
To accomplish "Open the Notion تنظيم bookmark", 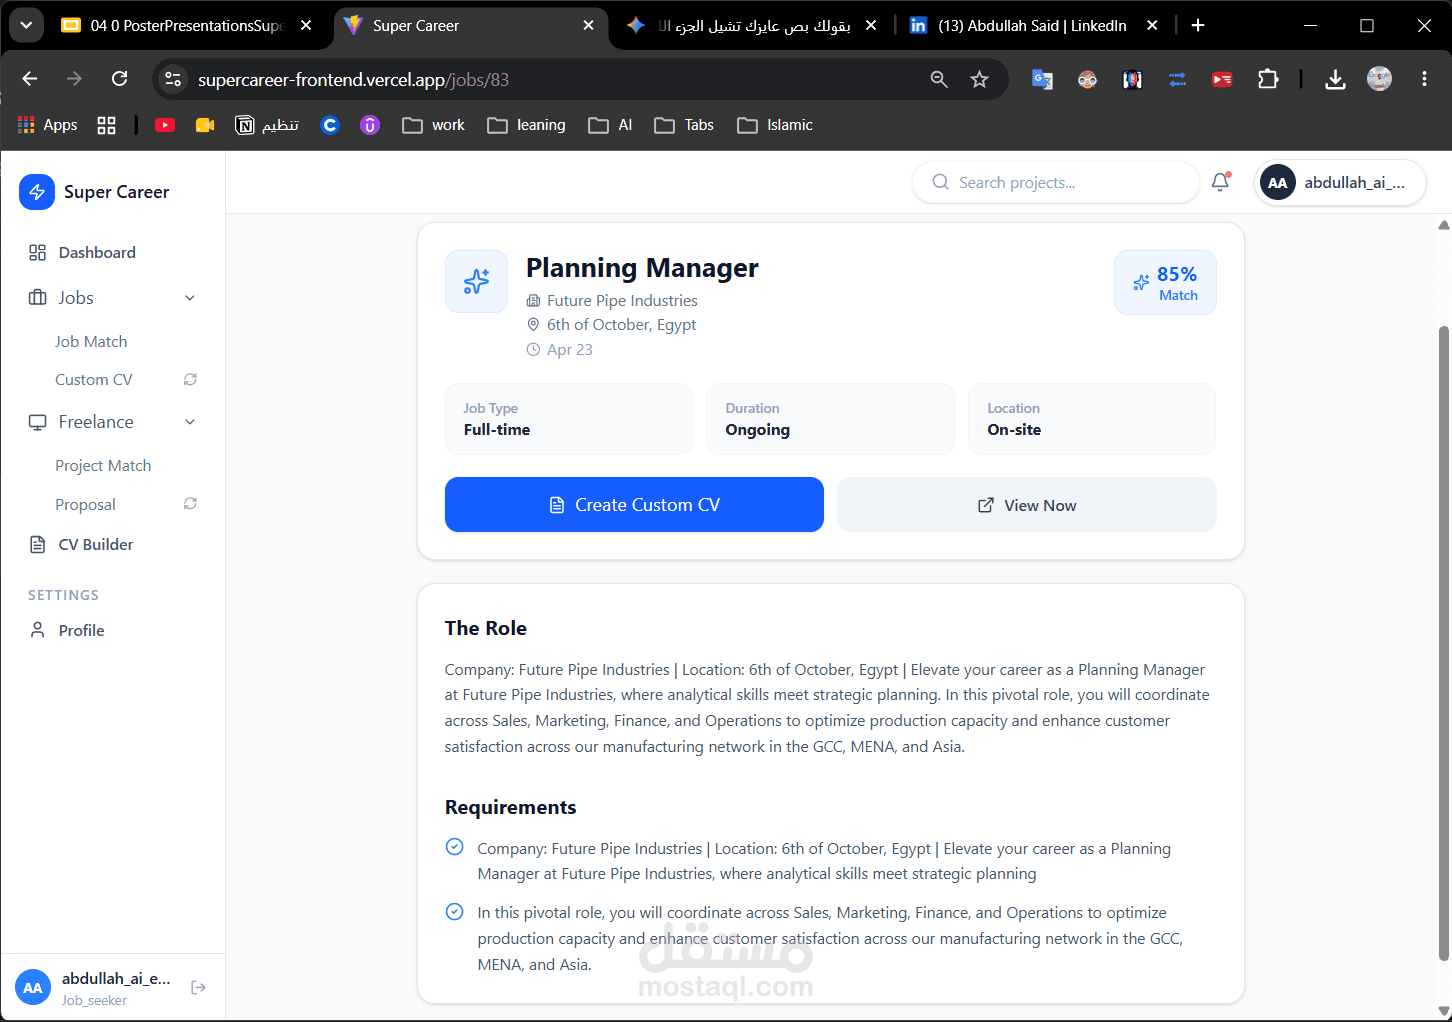I will click(267, 125).
